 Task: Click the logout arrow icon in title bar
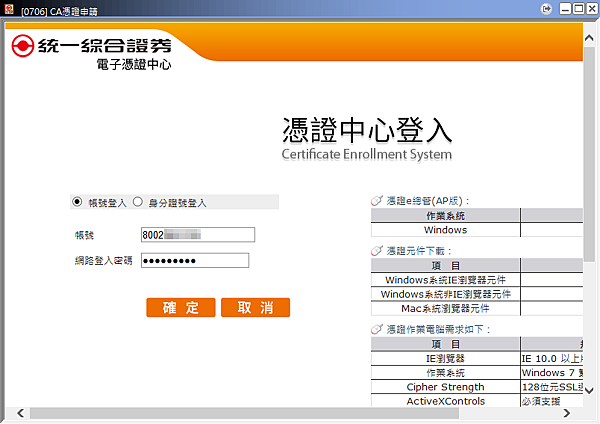[547, 9]
